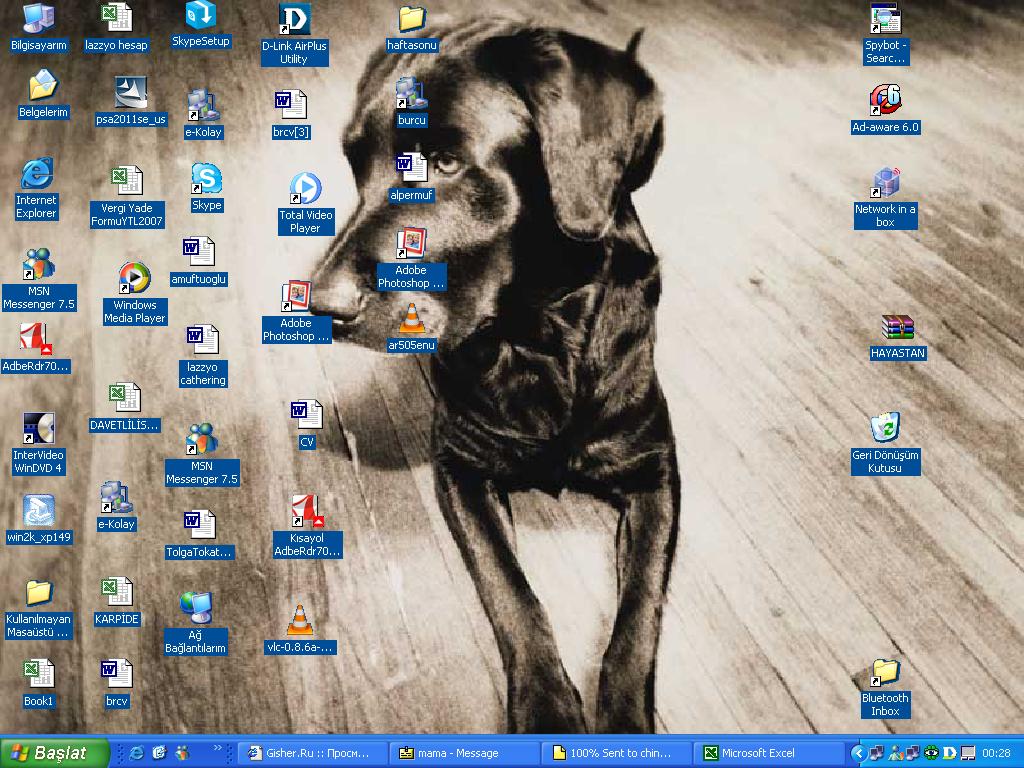Image resolution: width=1024 pixels, height=768 pixels.
Task: Launch Windows Media Player from desktop
Action: (134, 278)
